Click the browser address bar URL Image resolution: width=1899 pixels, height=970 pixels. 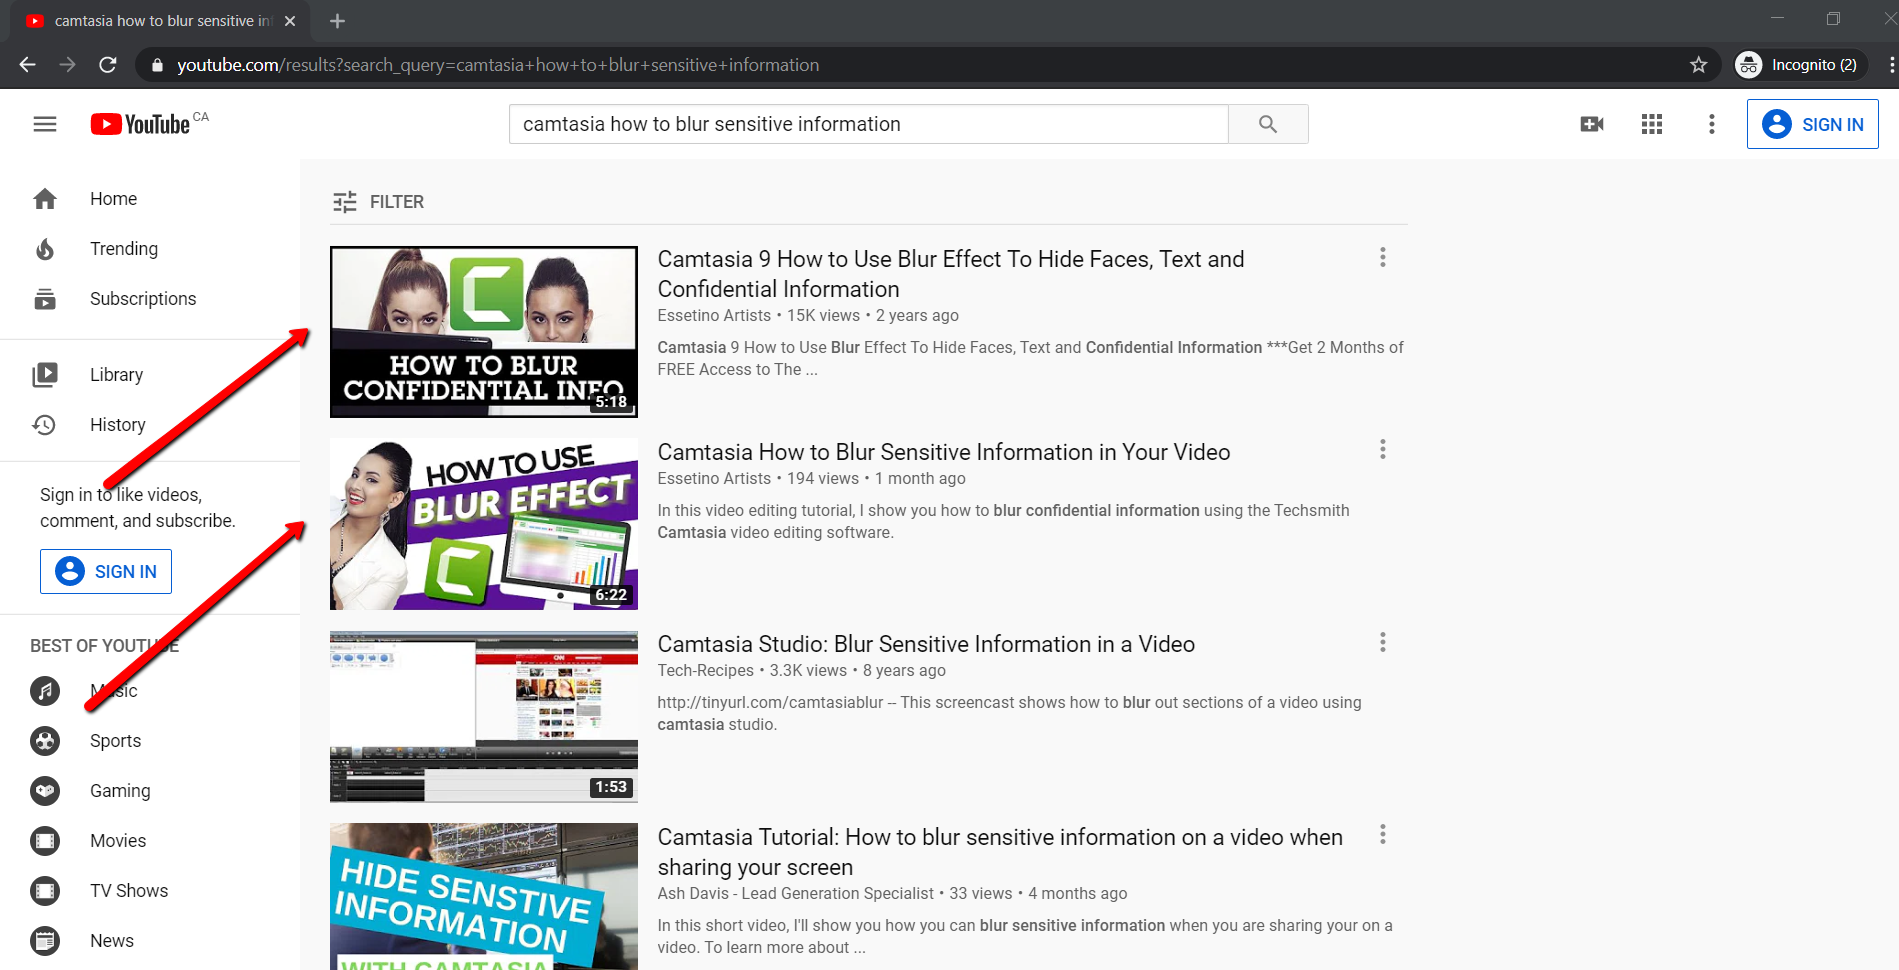[x=498, y=65]
